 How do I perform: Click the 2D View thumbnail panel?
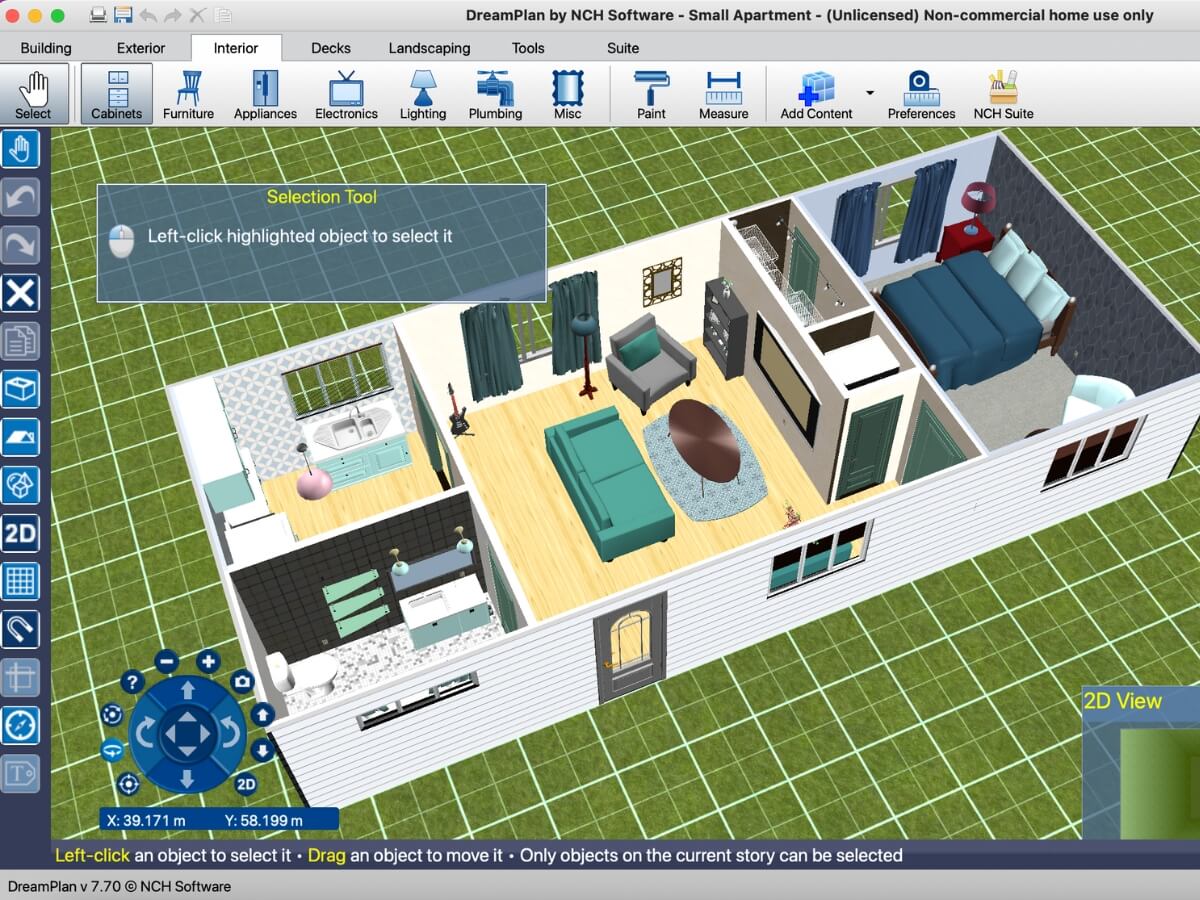tap(1141, 762)
